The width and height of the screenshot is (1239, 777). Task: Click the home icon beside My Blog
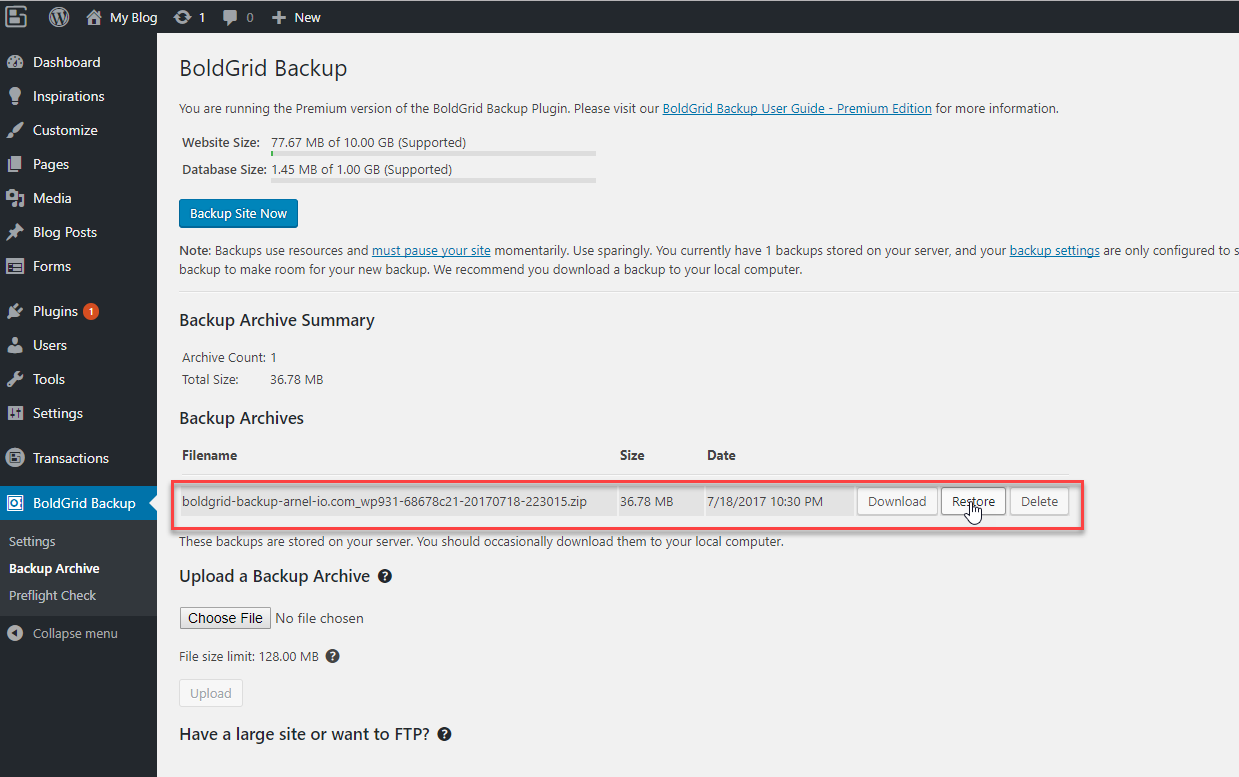94,17
